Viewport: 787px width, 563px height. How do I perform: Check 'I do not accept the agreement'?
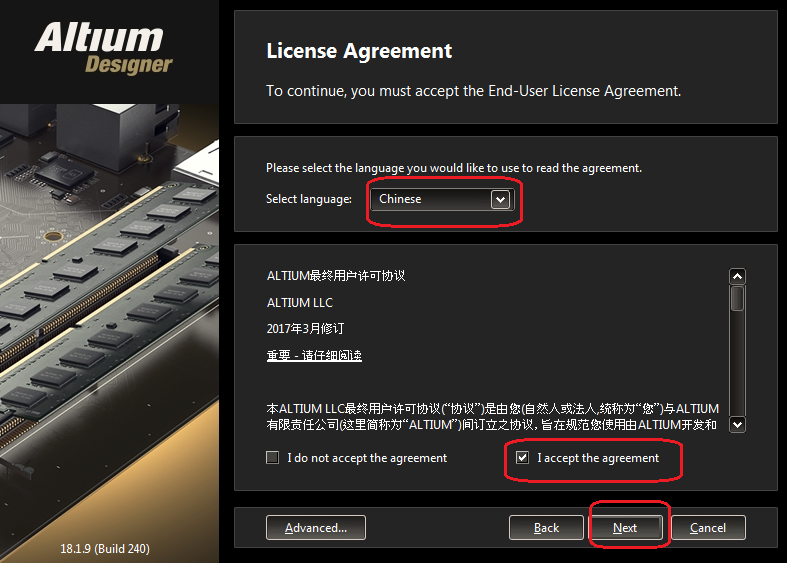[x=273, y=458]
